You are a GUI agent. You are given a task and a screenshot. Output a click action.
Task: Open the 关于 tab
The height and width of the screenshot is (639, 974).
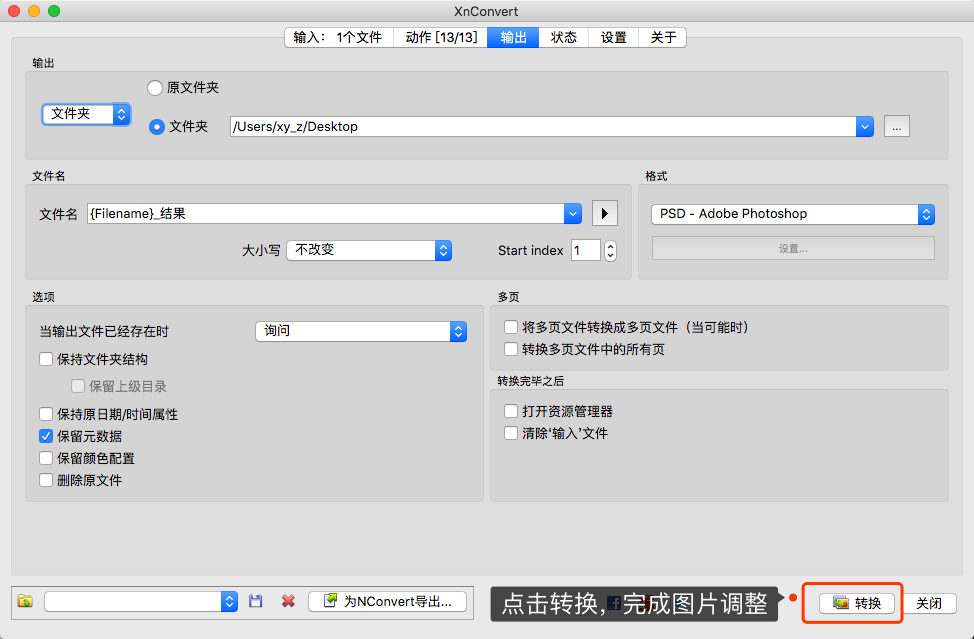point(663,37)
